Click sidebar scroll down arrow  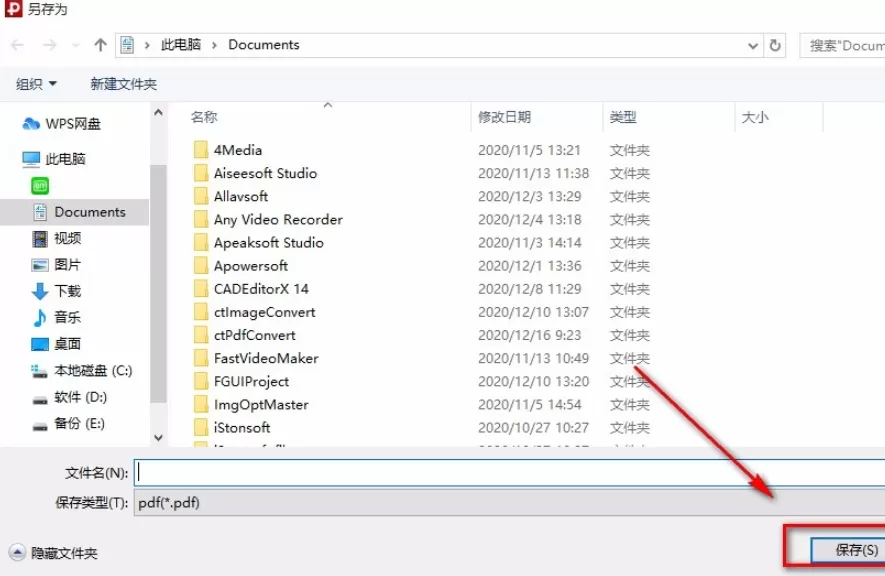(x=159, y=437)
